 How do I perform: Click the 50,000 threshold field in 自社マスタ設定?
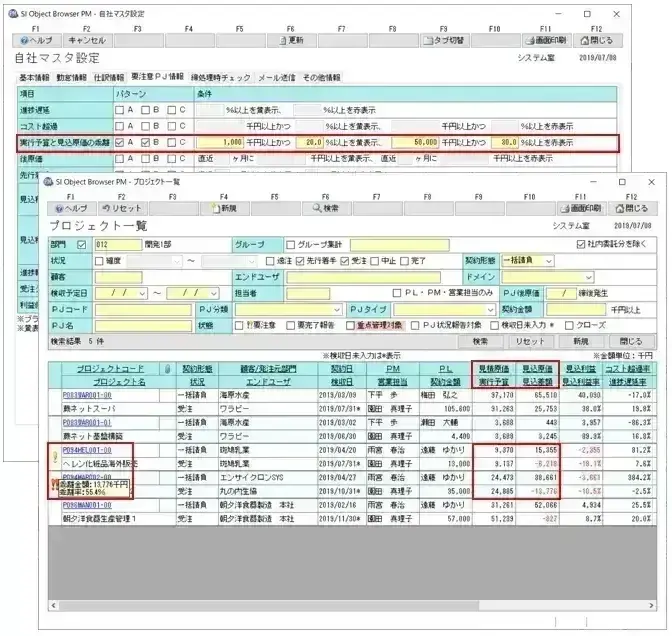click(x=415, y=143)
